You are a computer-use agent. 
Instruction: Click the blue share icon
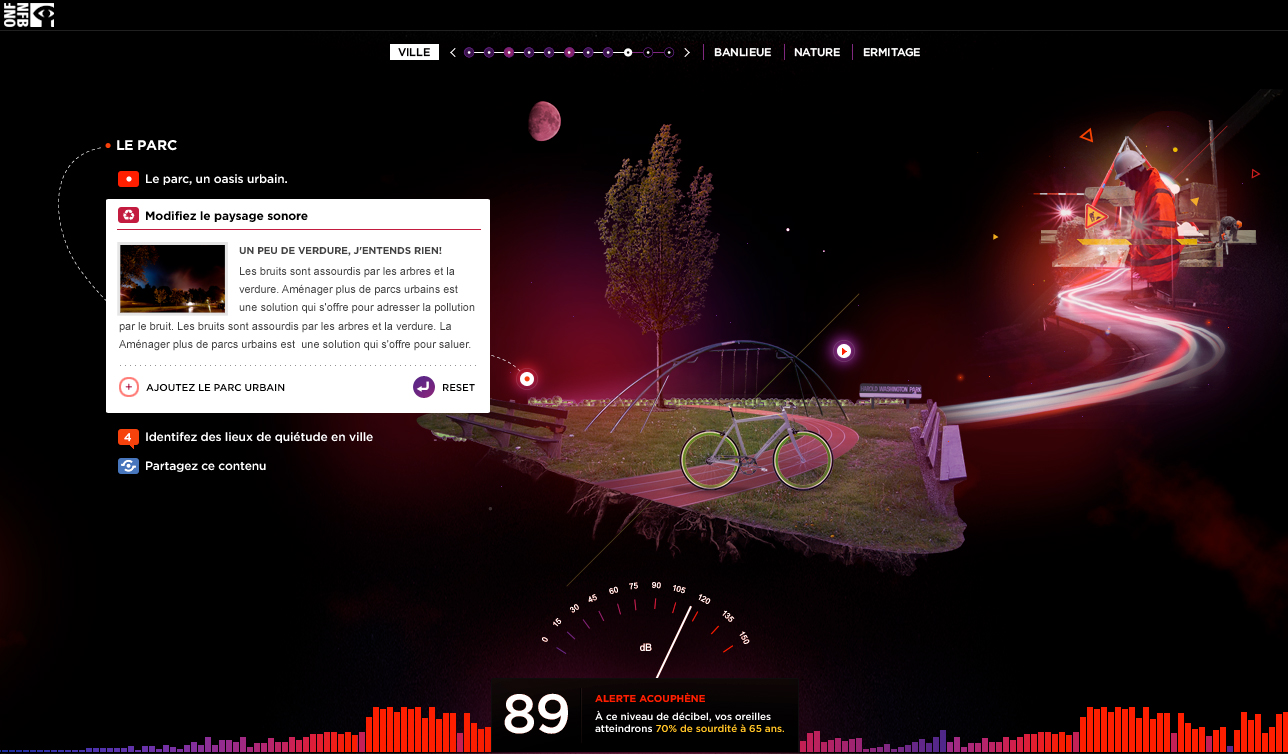click(x=128, y=465)
